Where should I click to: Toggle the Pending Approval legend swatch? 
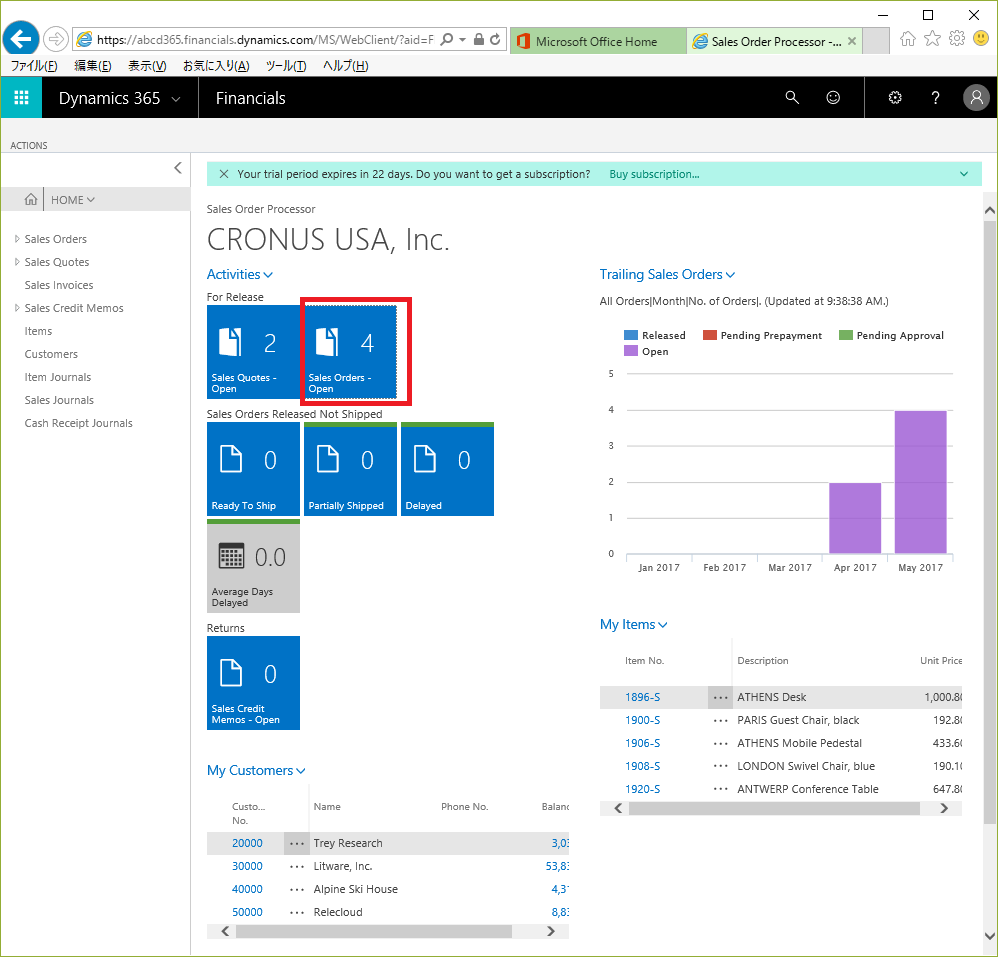click(x=846, y=335)
